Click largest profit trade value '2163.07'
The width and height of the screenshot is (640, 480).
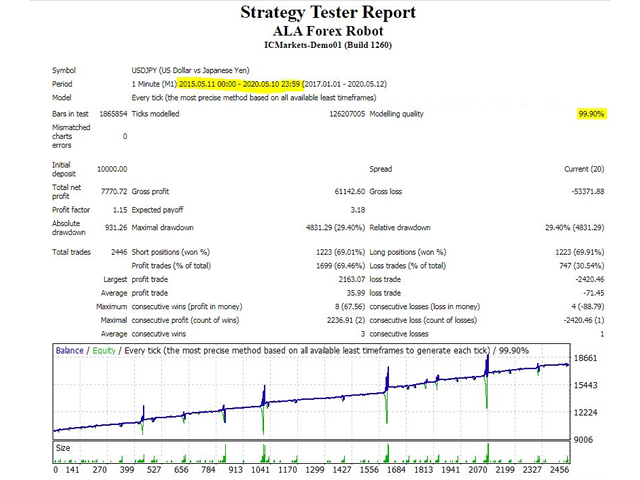351,280
